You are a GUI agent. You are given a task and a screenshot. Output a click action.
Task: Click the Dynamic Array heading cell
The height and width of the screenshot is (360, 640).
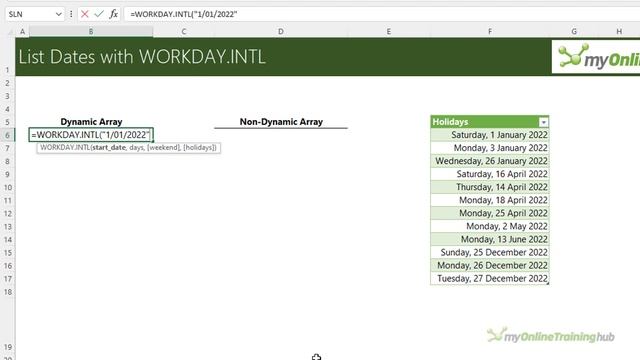[x=91, y=122]
